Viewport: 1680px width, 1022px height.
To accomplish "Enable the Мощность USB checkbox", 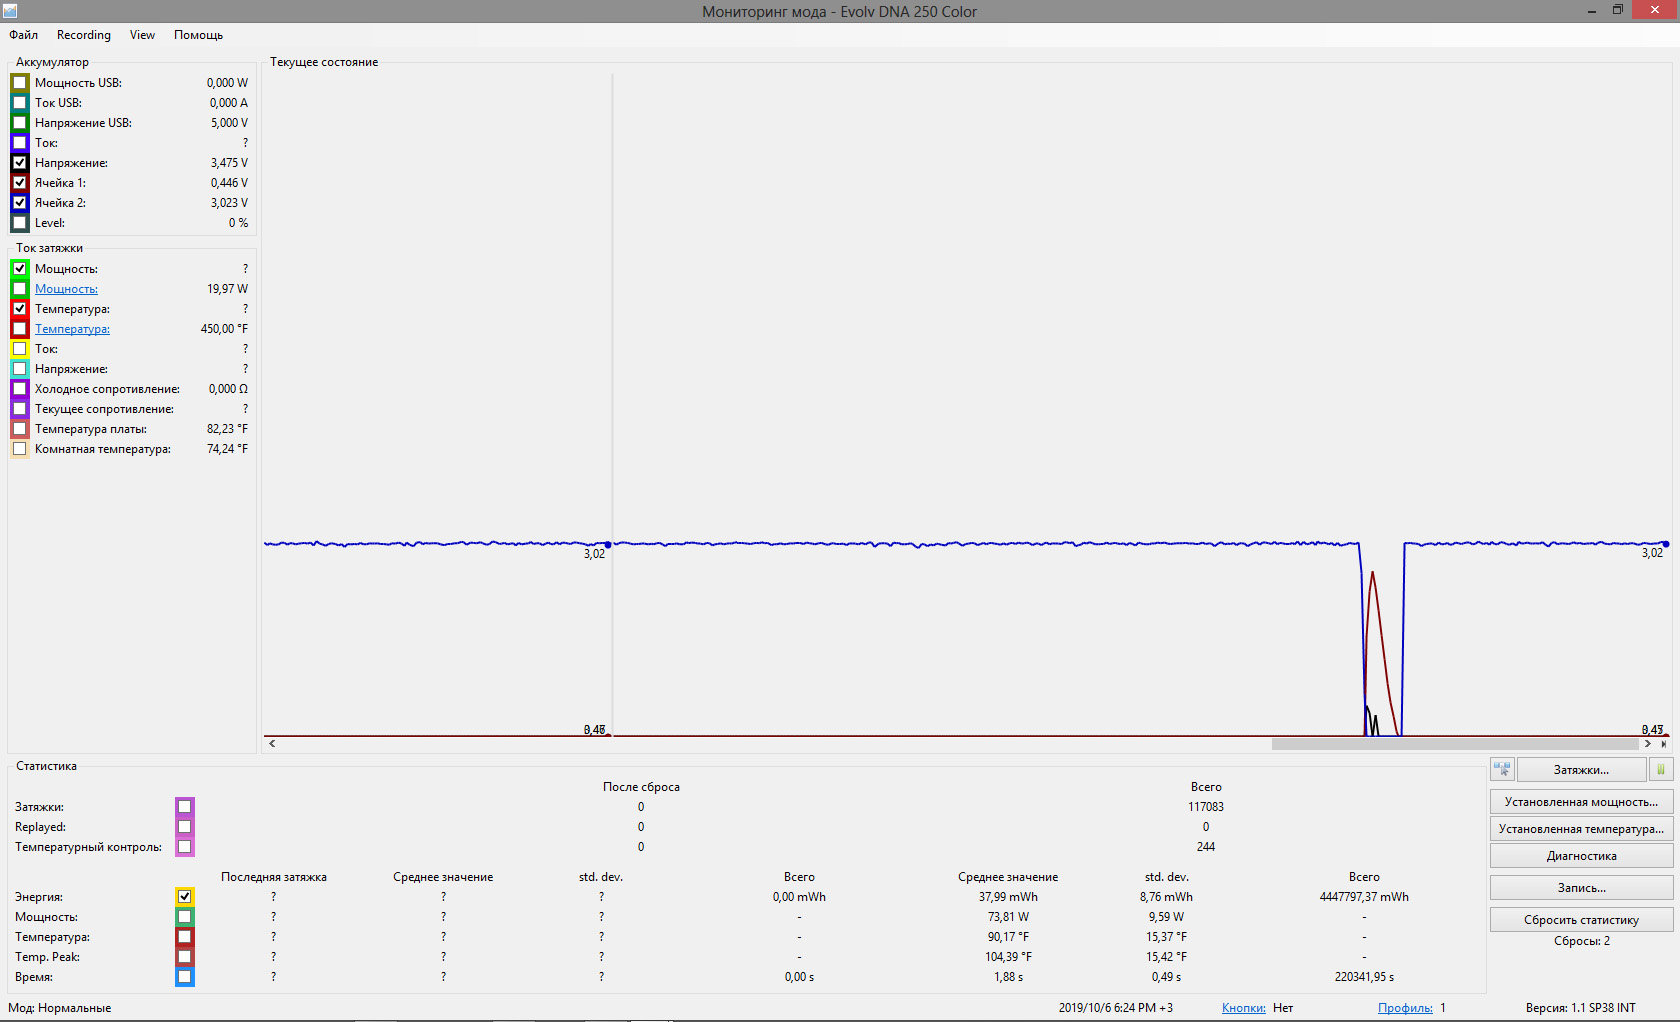I will point(20,83).
